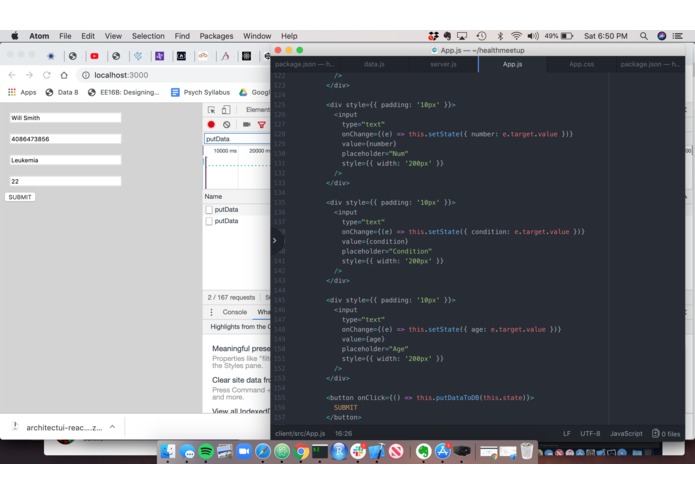
Task: Open the Notification Center menu bar icon
Action: tap(678, 36)
